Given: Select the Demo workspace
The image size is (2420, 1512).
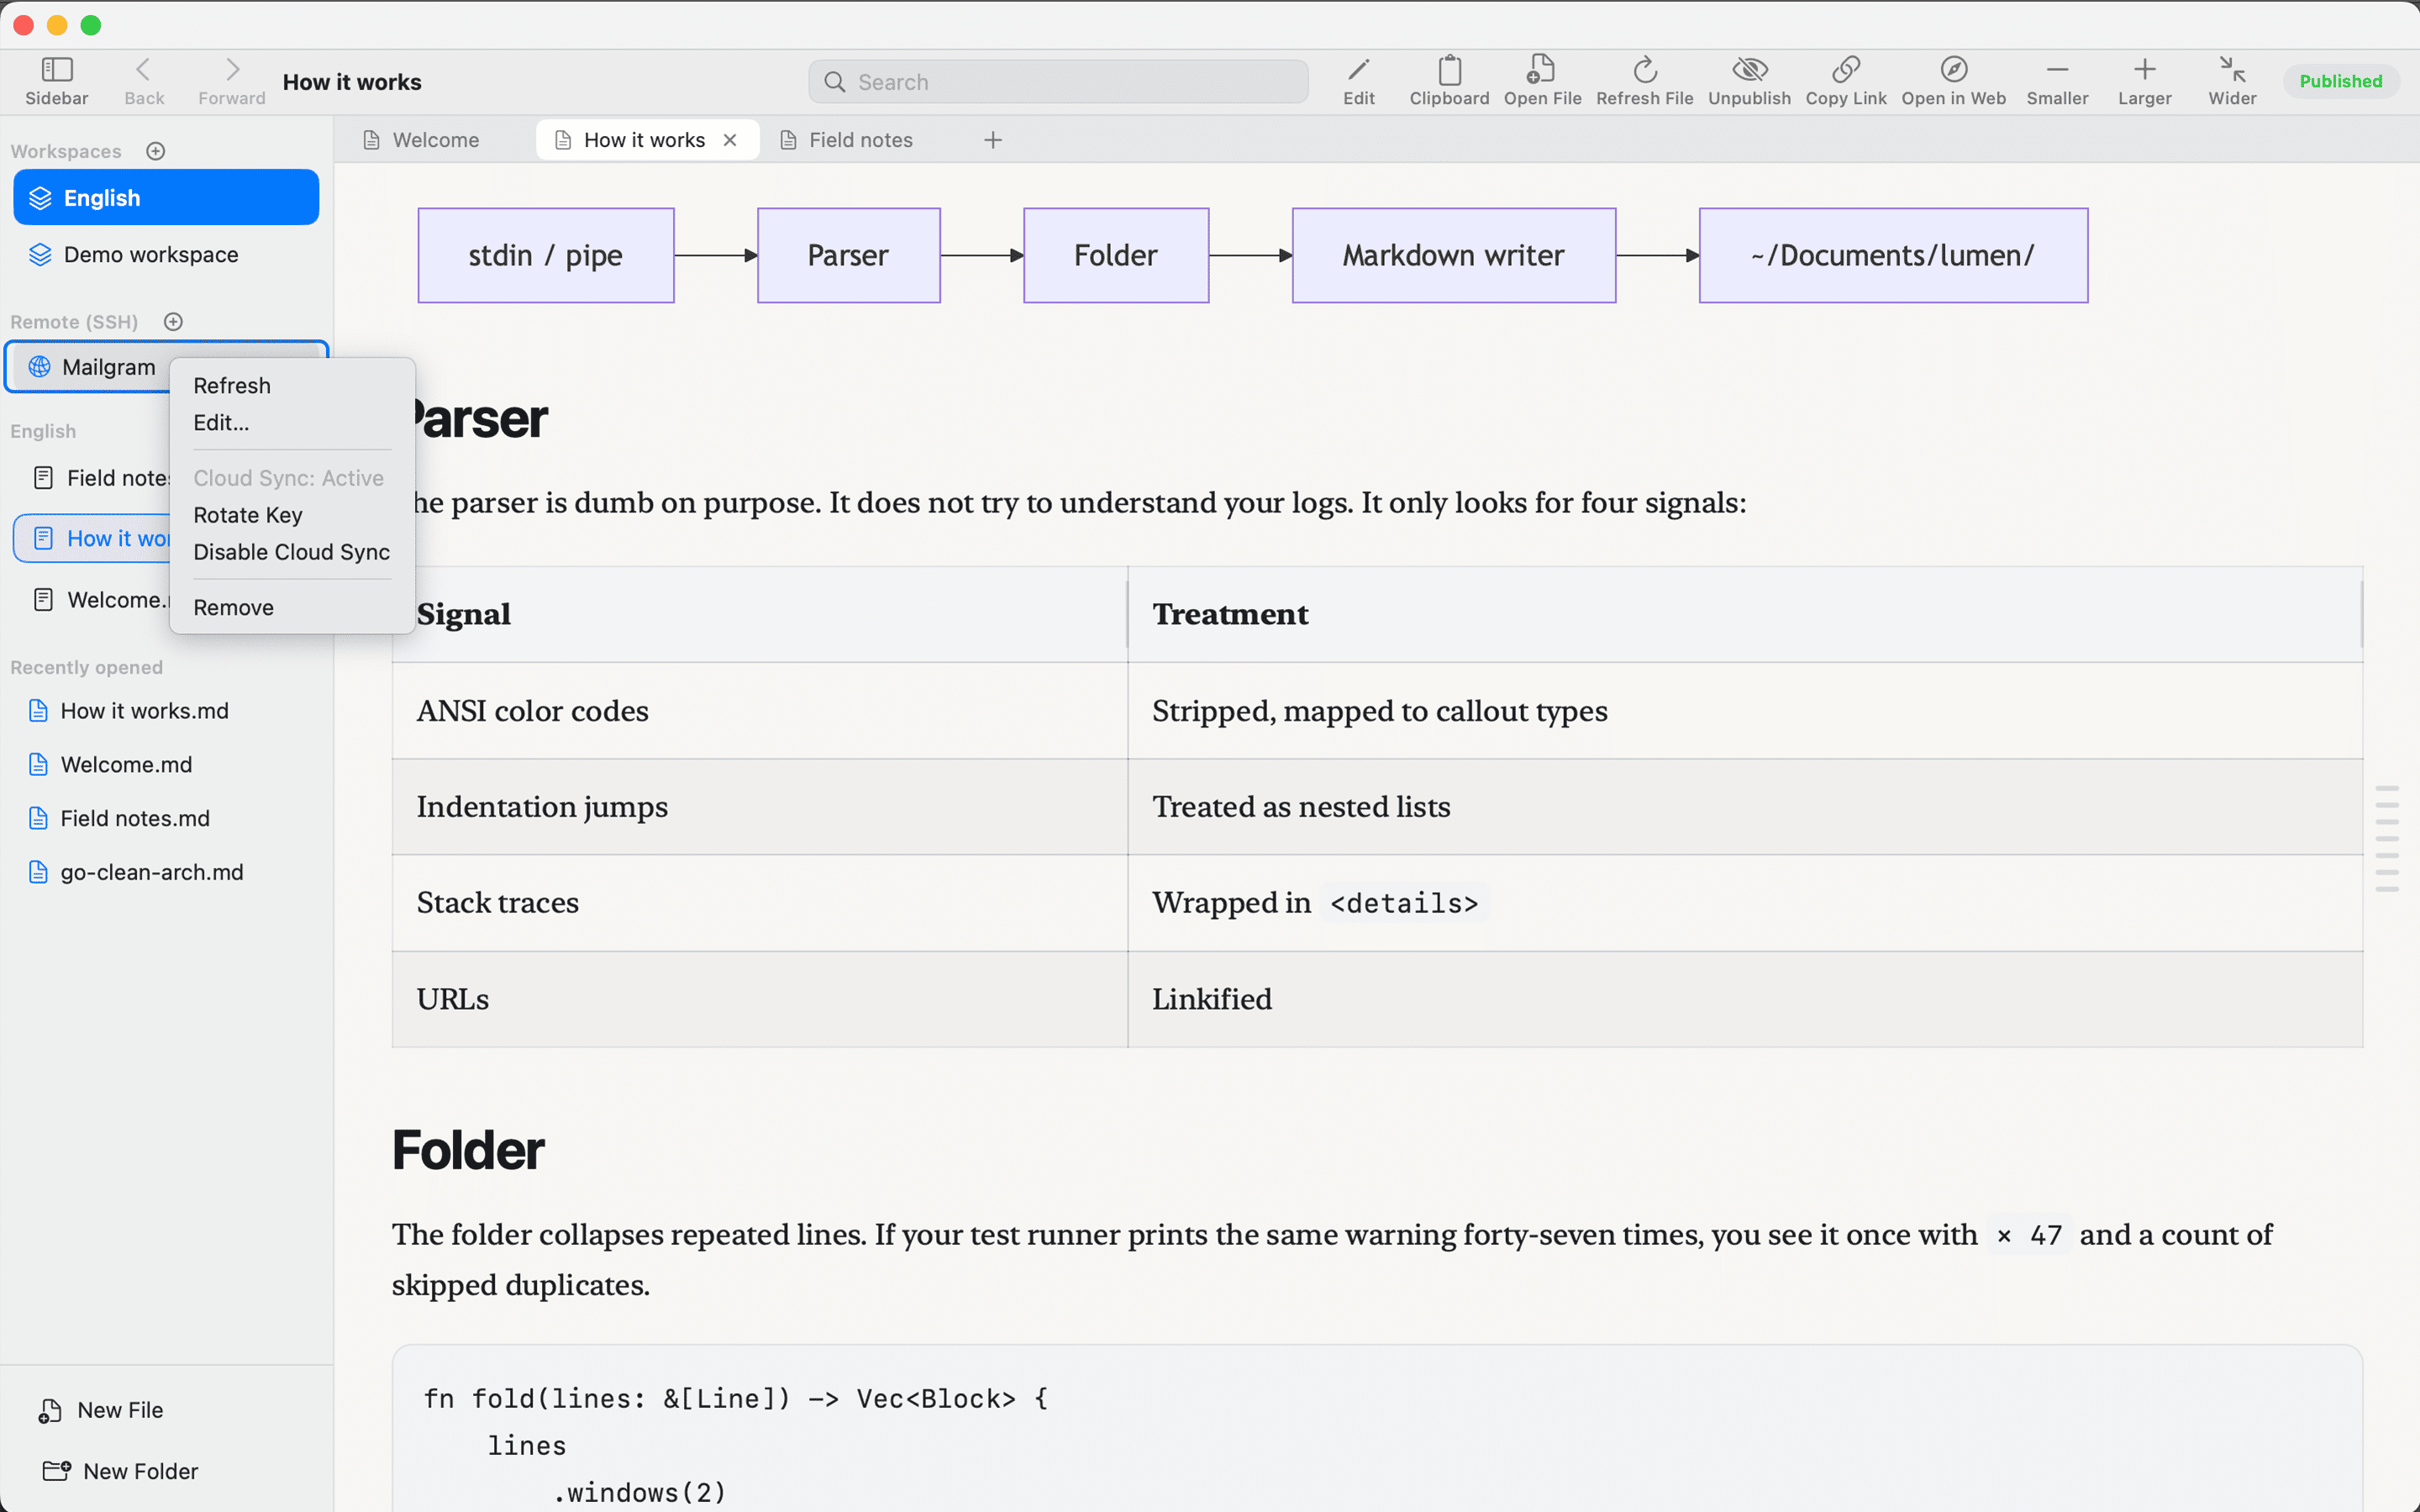Looking at the screenshot, I should 166,254.
